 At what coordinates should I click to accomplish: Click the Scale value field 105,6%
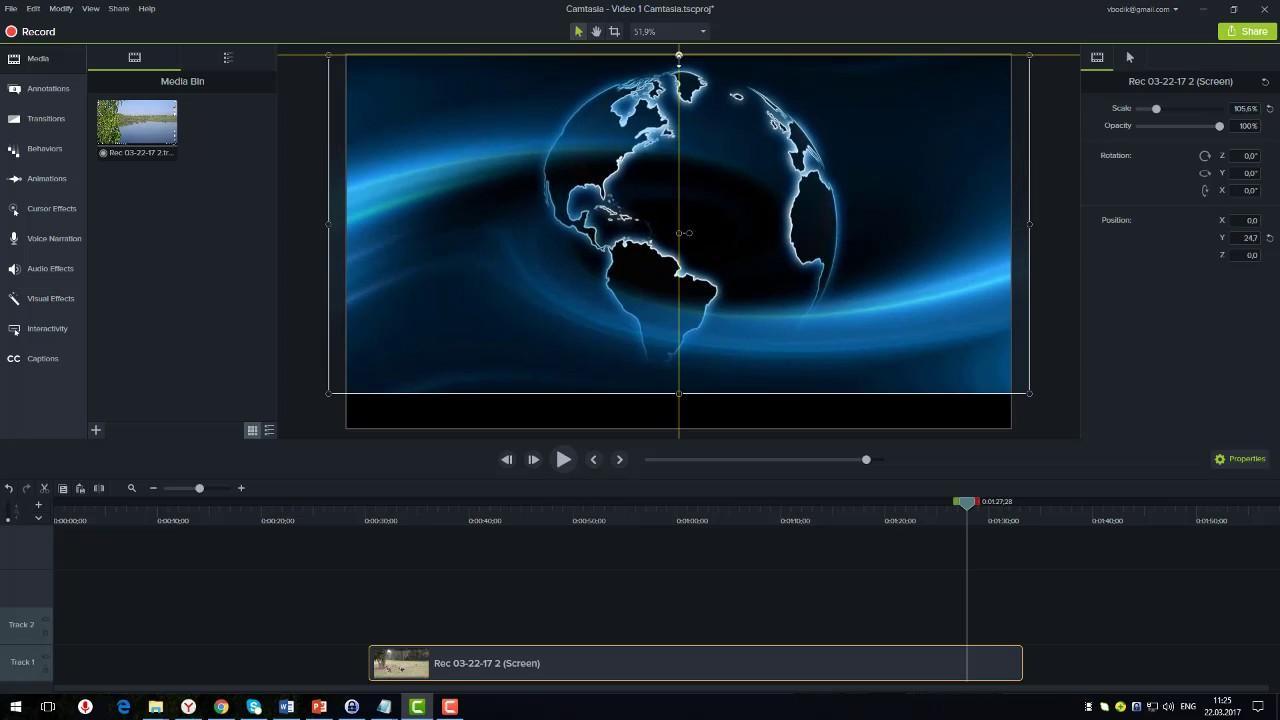[x=1245, y=109]
